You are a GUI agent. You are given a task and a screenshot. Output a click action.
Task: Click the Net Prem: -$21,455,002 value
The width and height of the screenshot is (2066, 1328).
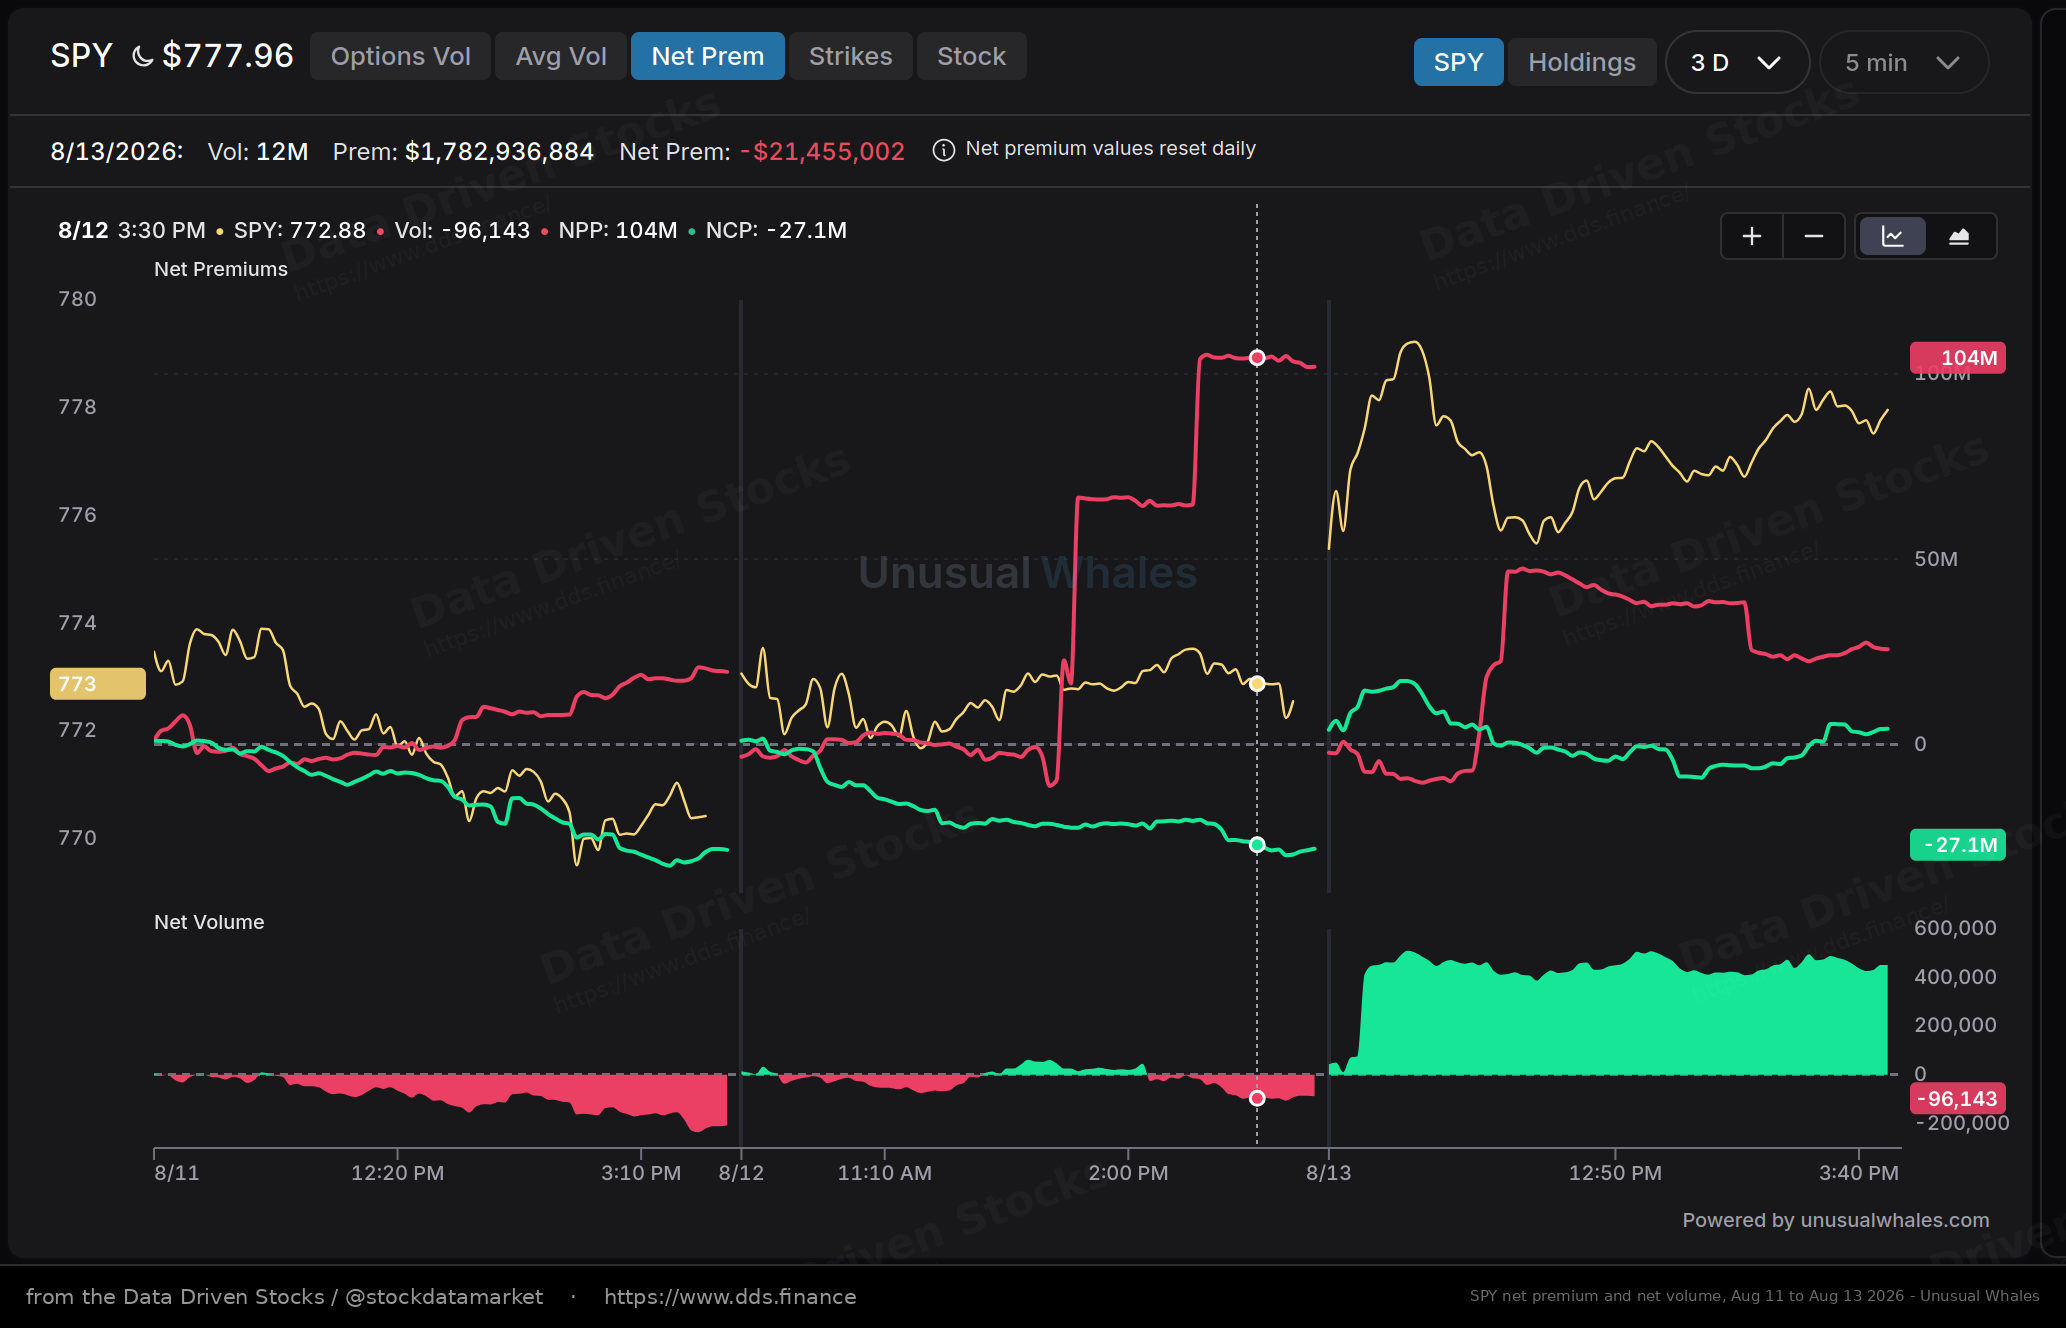[x=762, y=151]
